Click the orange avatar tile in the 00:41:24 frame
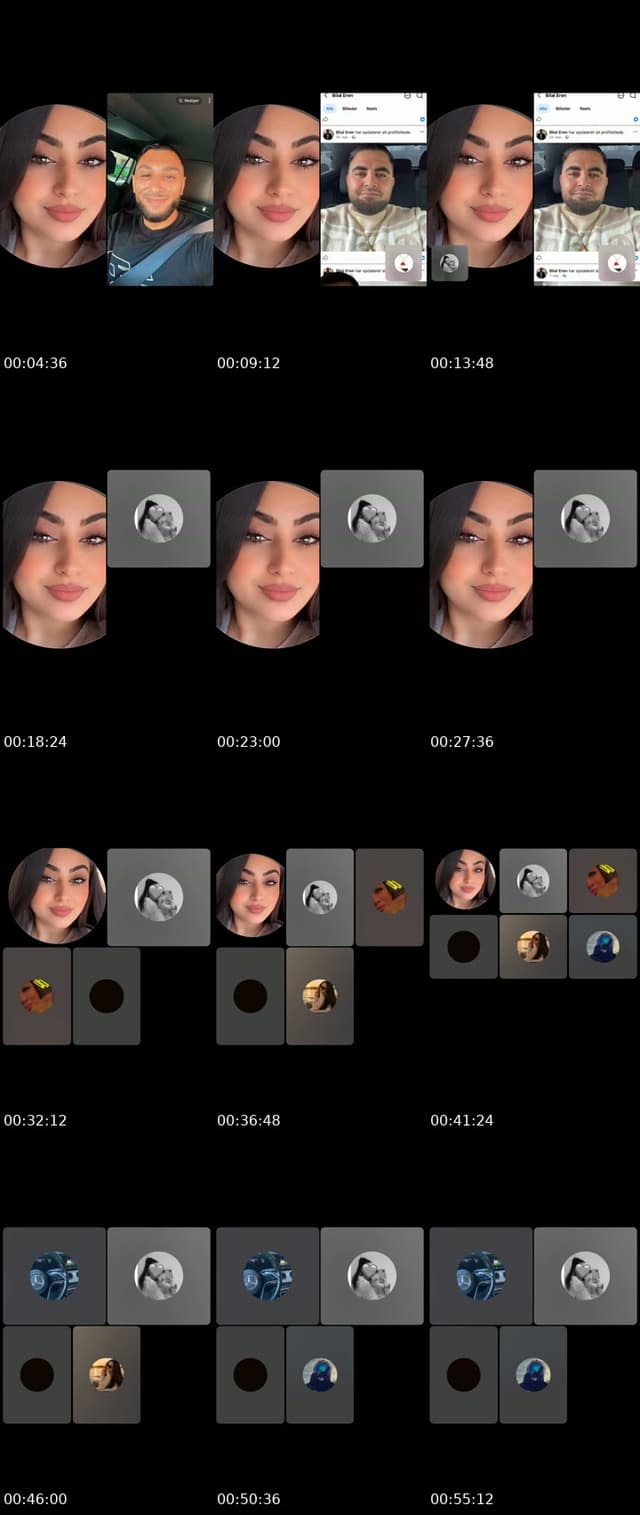 [x=603, y=880]
